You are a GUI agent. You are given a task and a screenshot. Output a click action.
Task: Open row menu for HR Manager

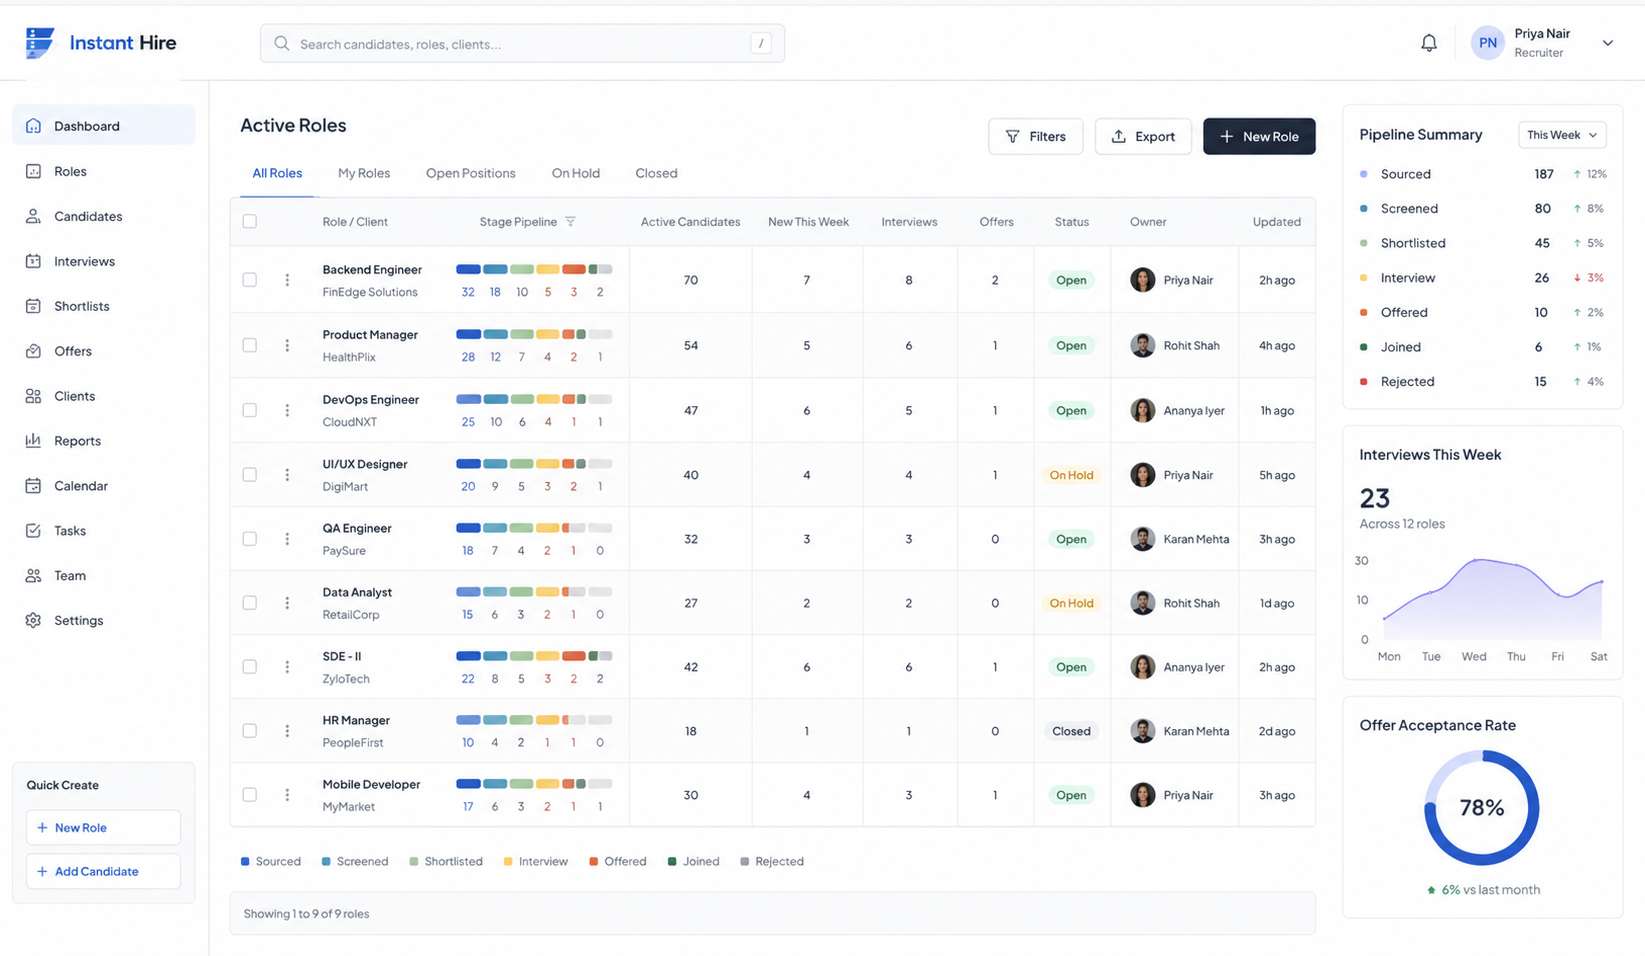[x=287, y=731]
